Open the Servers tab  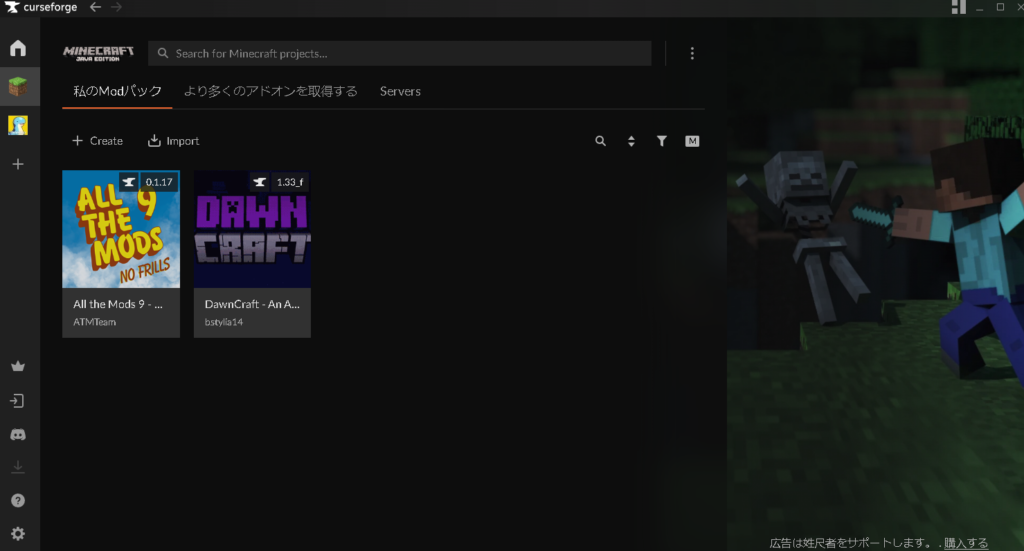400,91
